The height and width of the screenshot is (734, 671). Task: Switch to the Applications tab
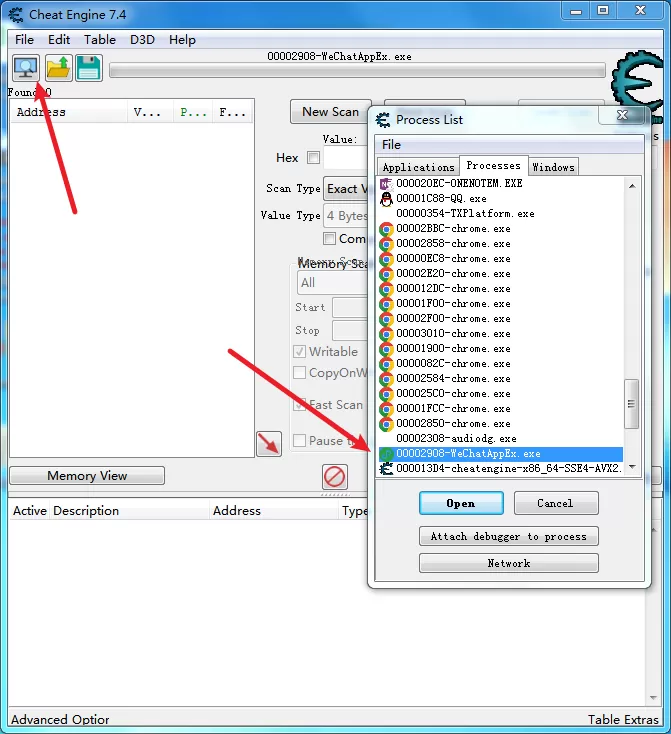tap(418, 167)
